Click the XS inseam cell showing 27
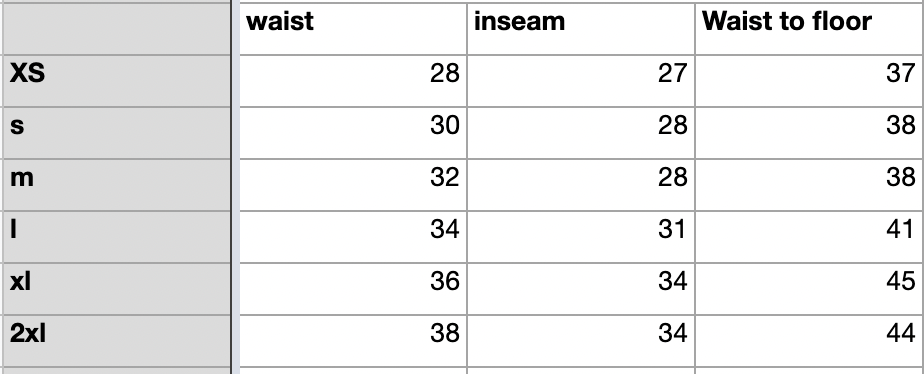Image resolution: width=924 pixels, height=374 pixels. point(581,81)
